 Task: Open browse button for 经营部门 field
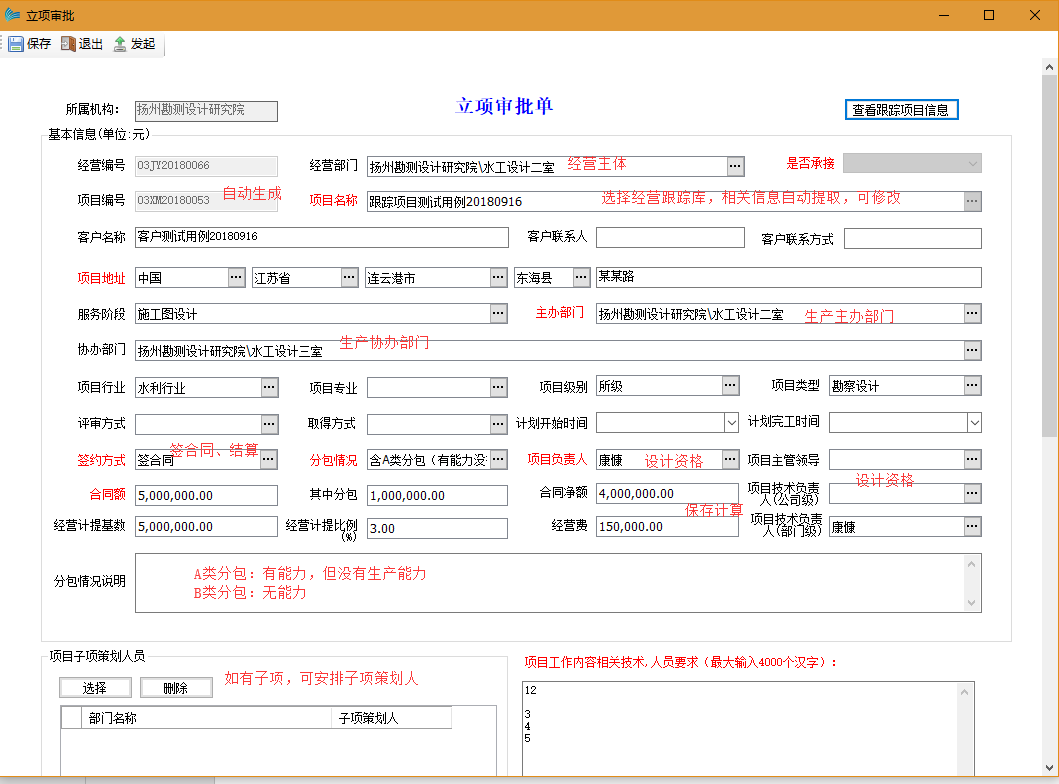735,165
